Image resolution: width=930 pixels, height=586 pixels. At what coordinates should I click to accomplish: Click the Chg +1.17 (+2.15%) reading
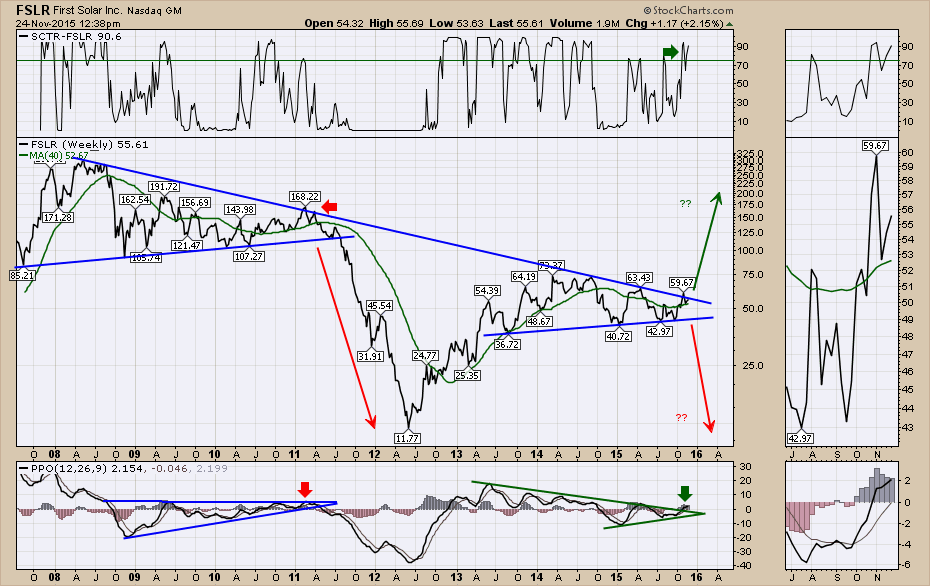pos(674,23)
